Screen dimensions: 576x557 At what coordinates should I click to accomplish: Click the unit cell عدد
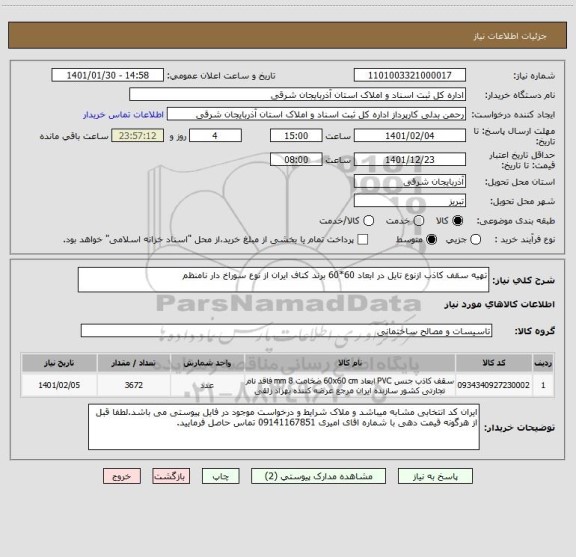point(207,385)
